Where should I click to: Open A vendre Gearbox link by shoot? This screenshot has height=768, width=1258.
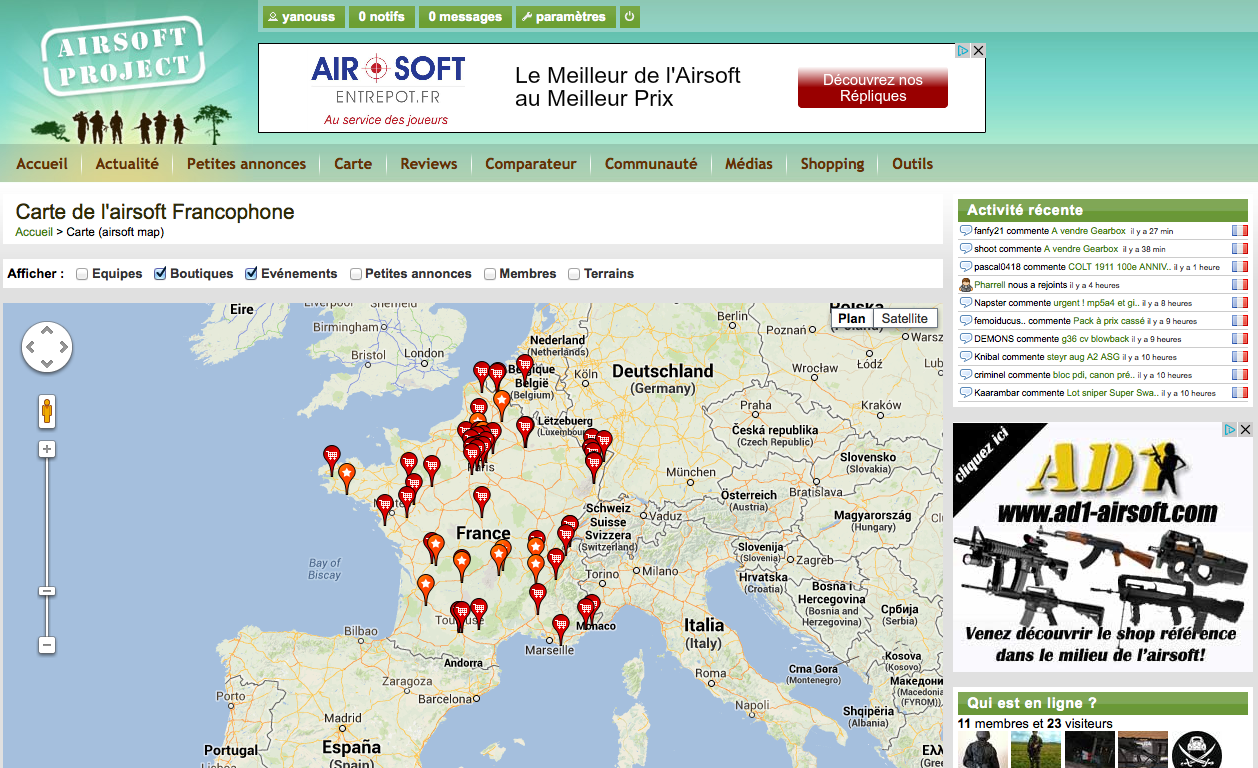pyautogui.click(x=1081, y=249)
